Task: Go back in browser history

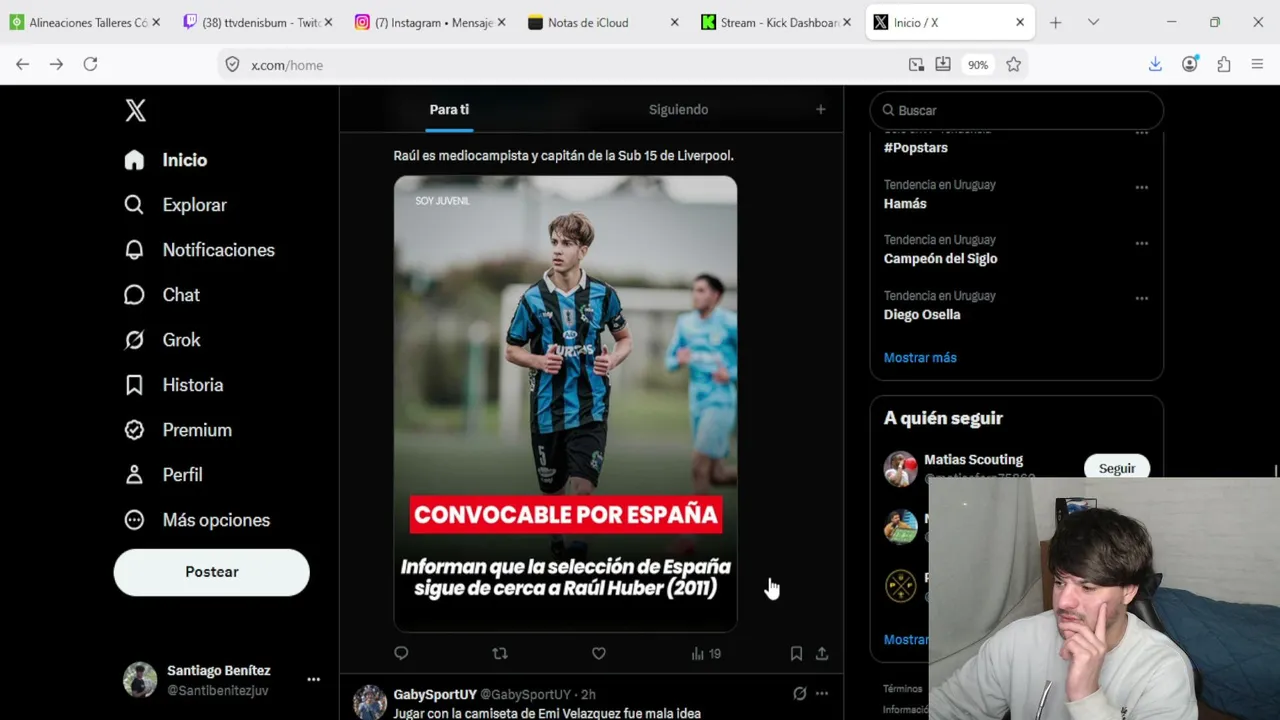Action: [22, 64]
